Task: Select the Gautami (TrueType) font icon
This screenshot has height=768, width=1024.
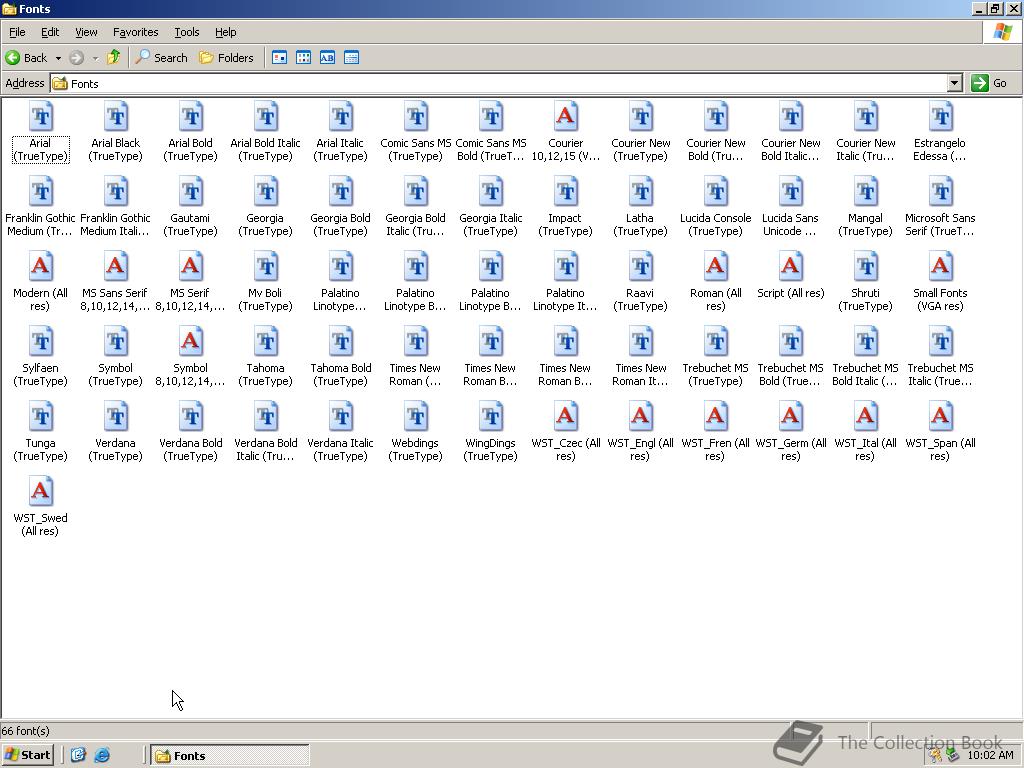Action: click(191, 191)
